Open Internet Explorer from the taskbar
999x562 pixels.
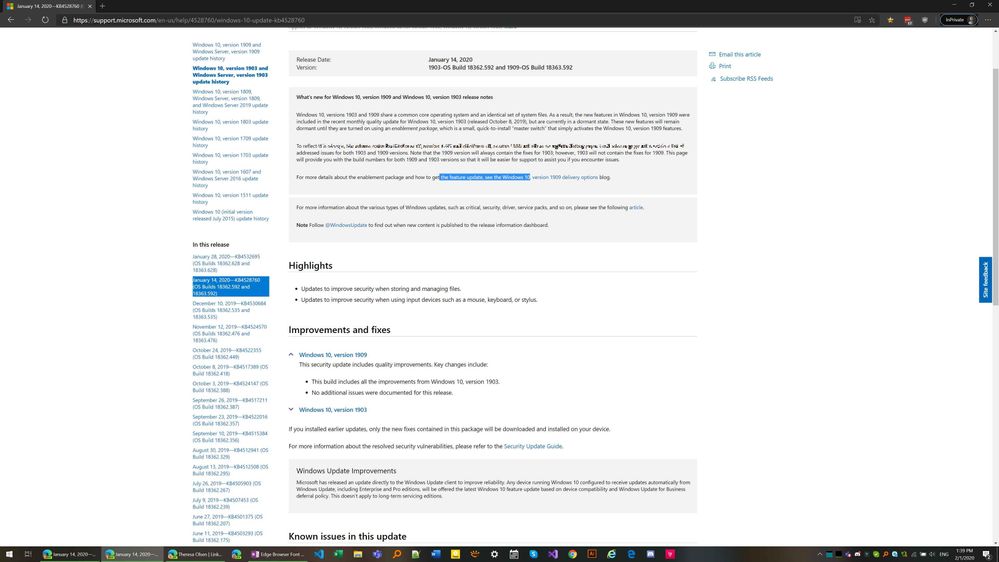pyautogui.click(x=612, y=554)
